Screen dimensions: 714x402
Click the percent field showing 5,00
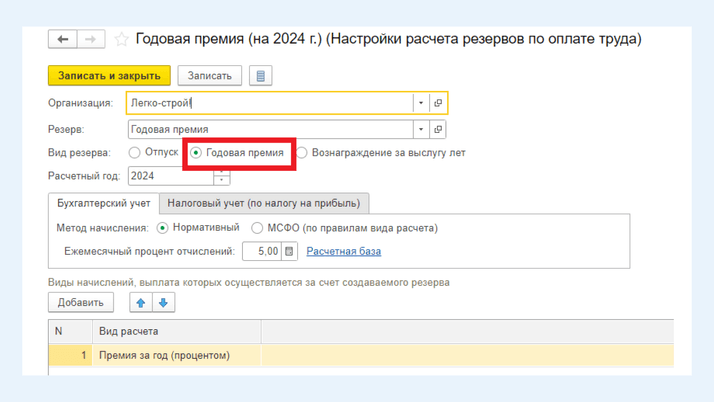point(262,251)
